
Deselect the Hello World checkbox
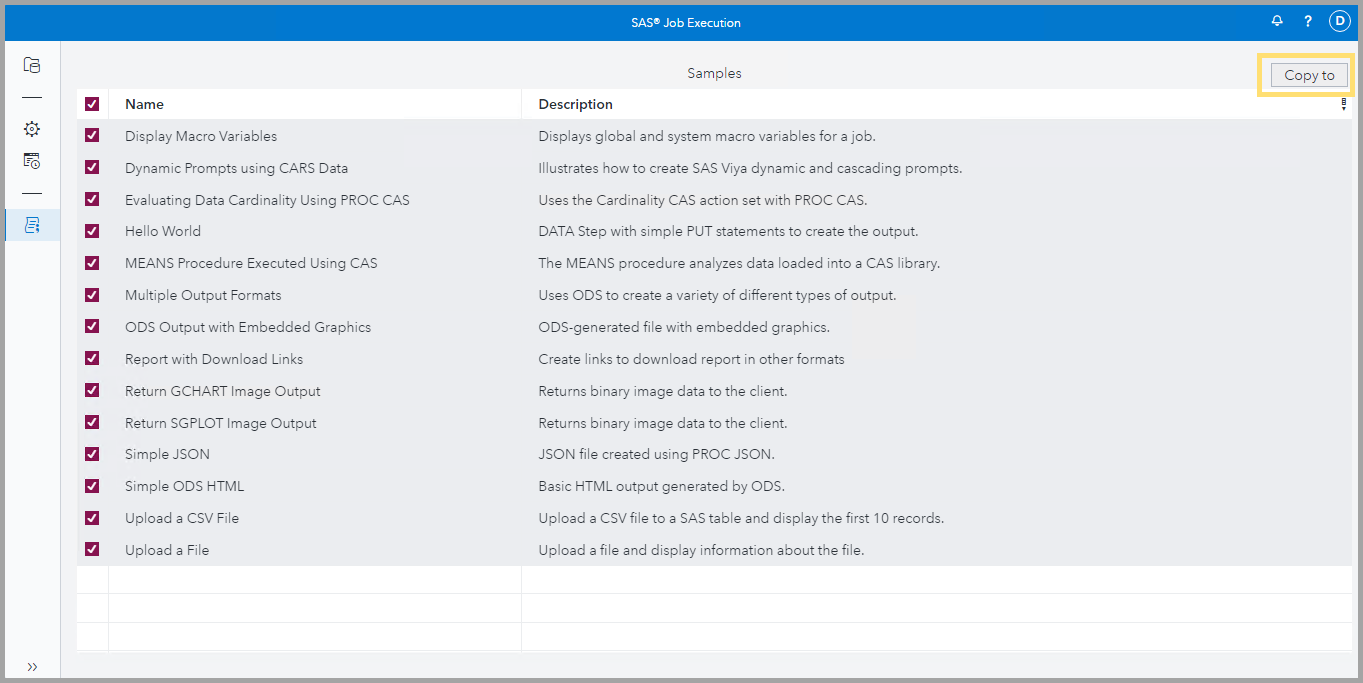(x=91, y=230)
